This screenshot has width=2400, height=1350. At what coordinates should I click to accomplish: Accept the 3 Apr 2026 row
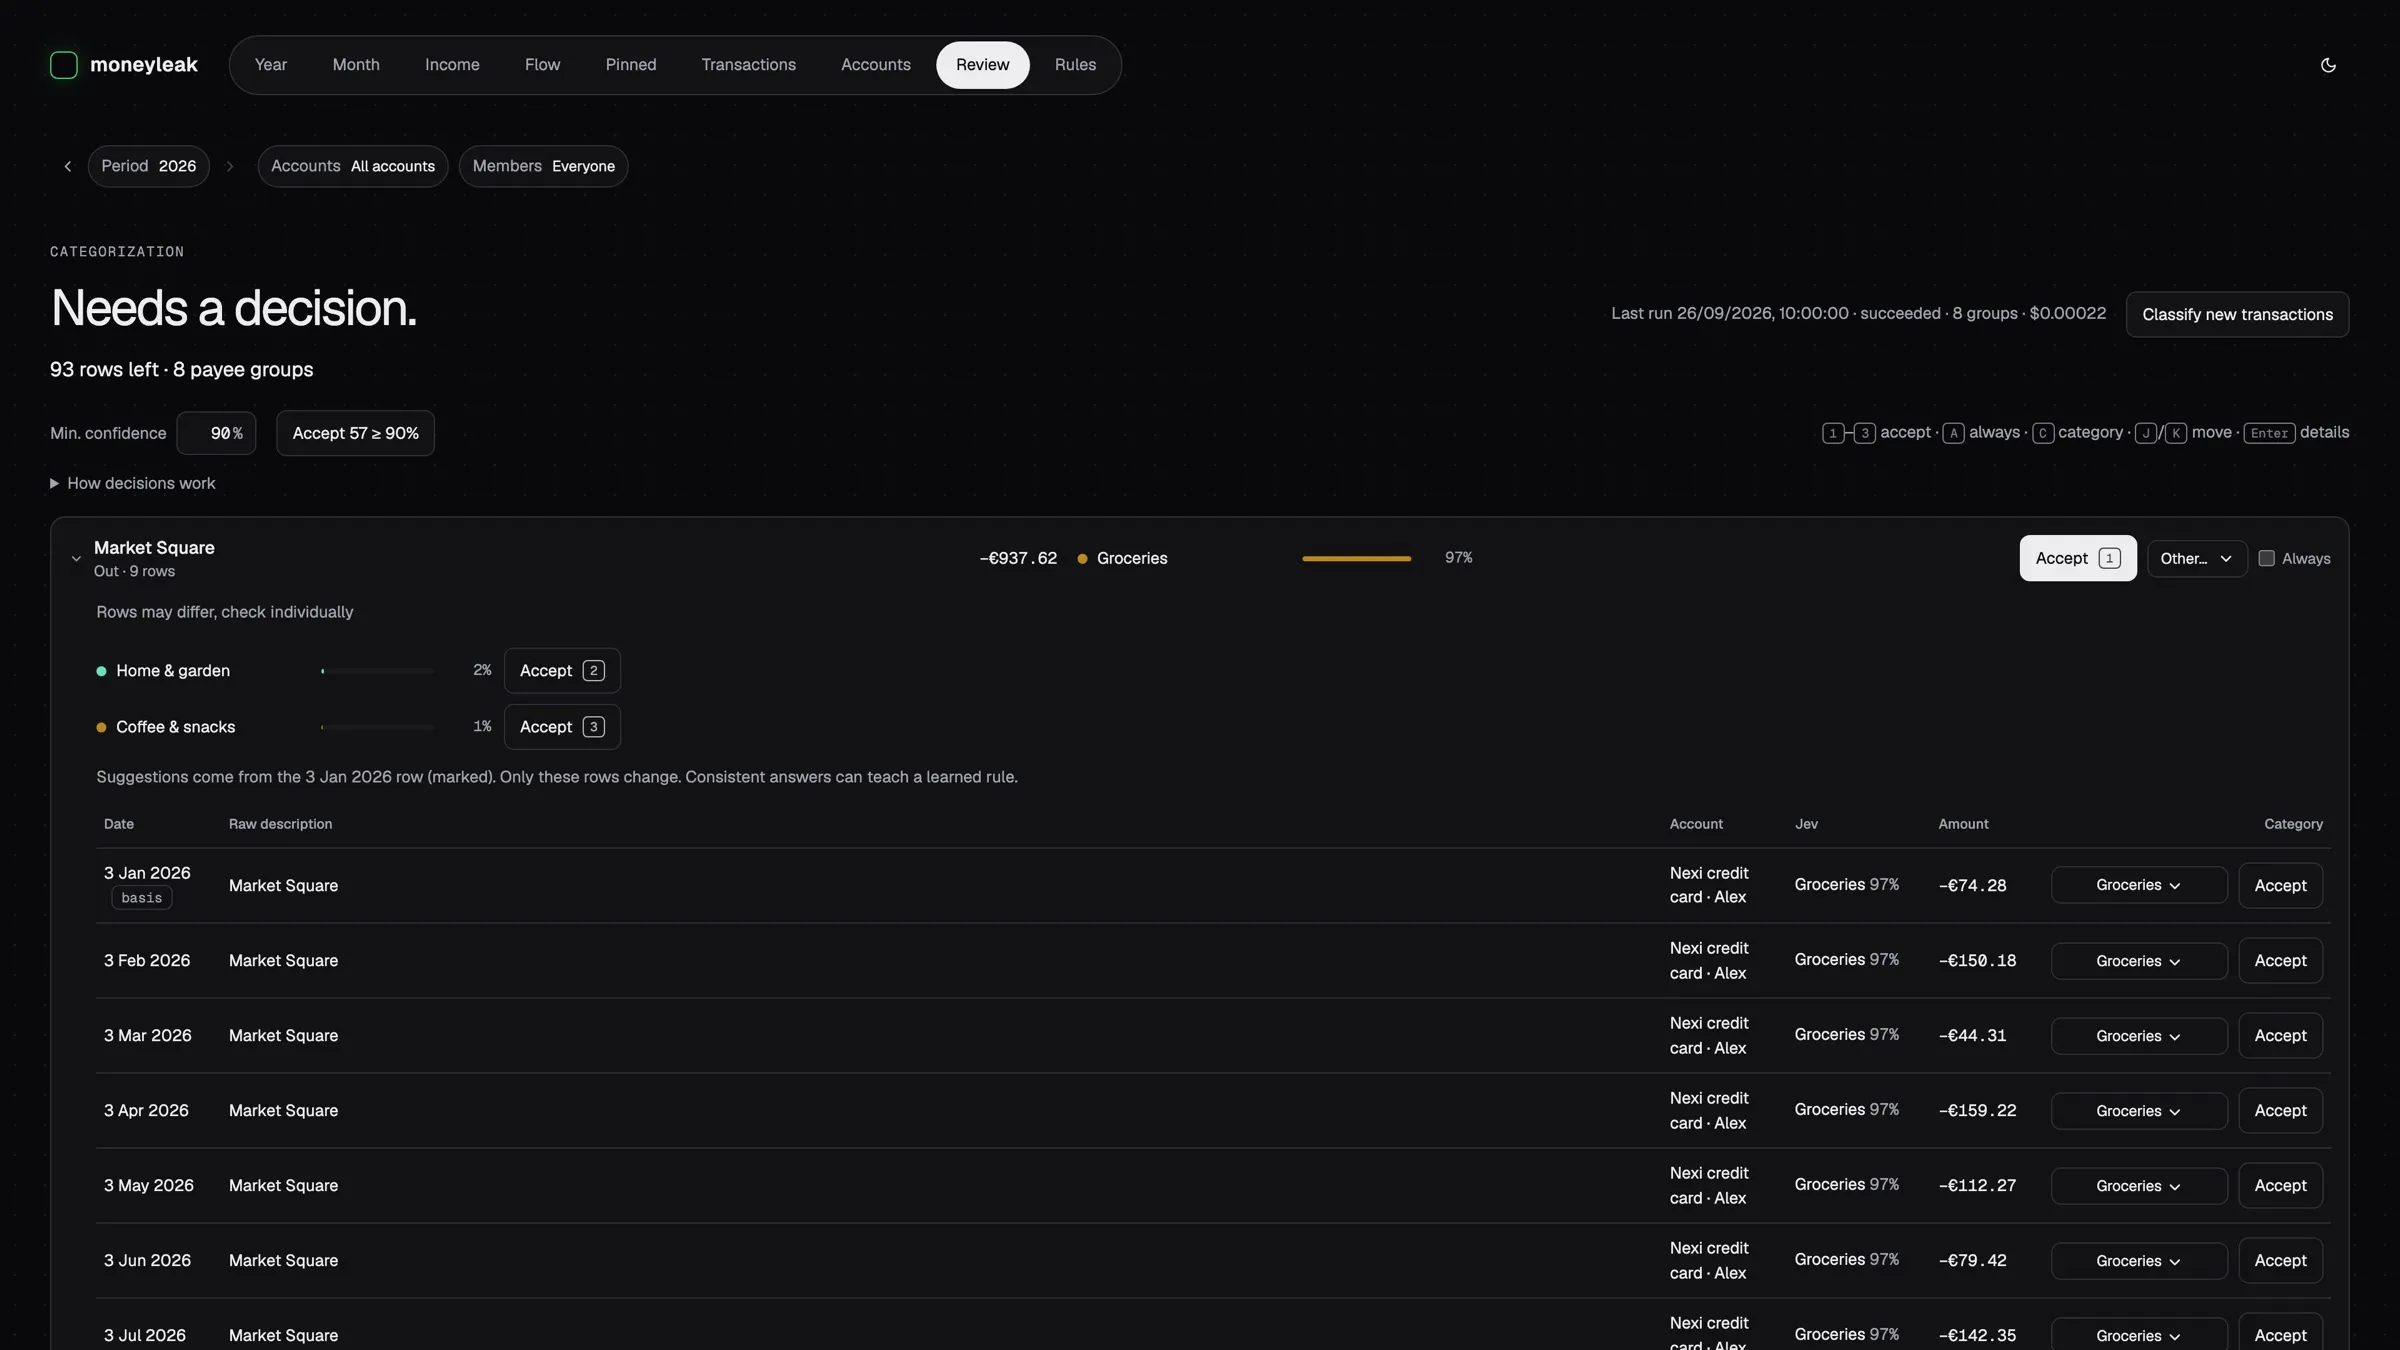coord(2281,1111)
